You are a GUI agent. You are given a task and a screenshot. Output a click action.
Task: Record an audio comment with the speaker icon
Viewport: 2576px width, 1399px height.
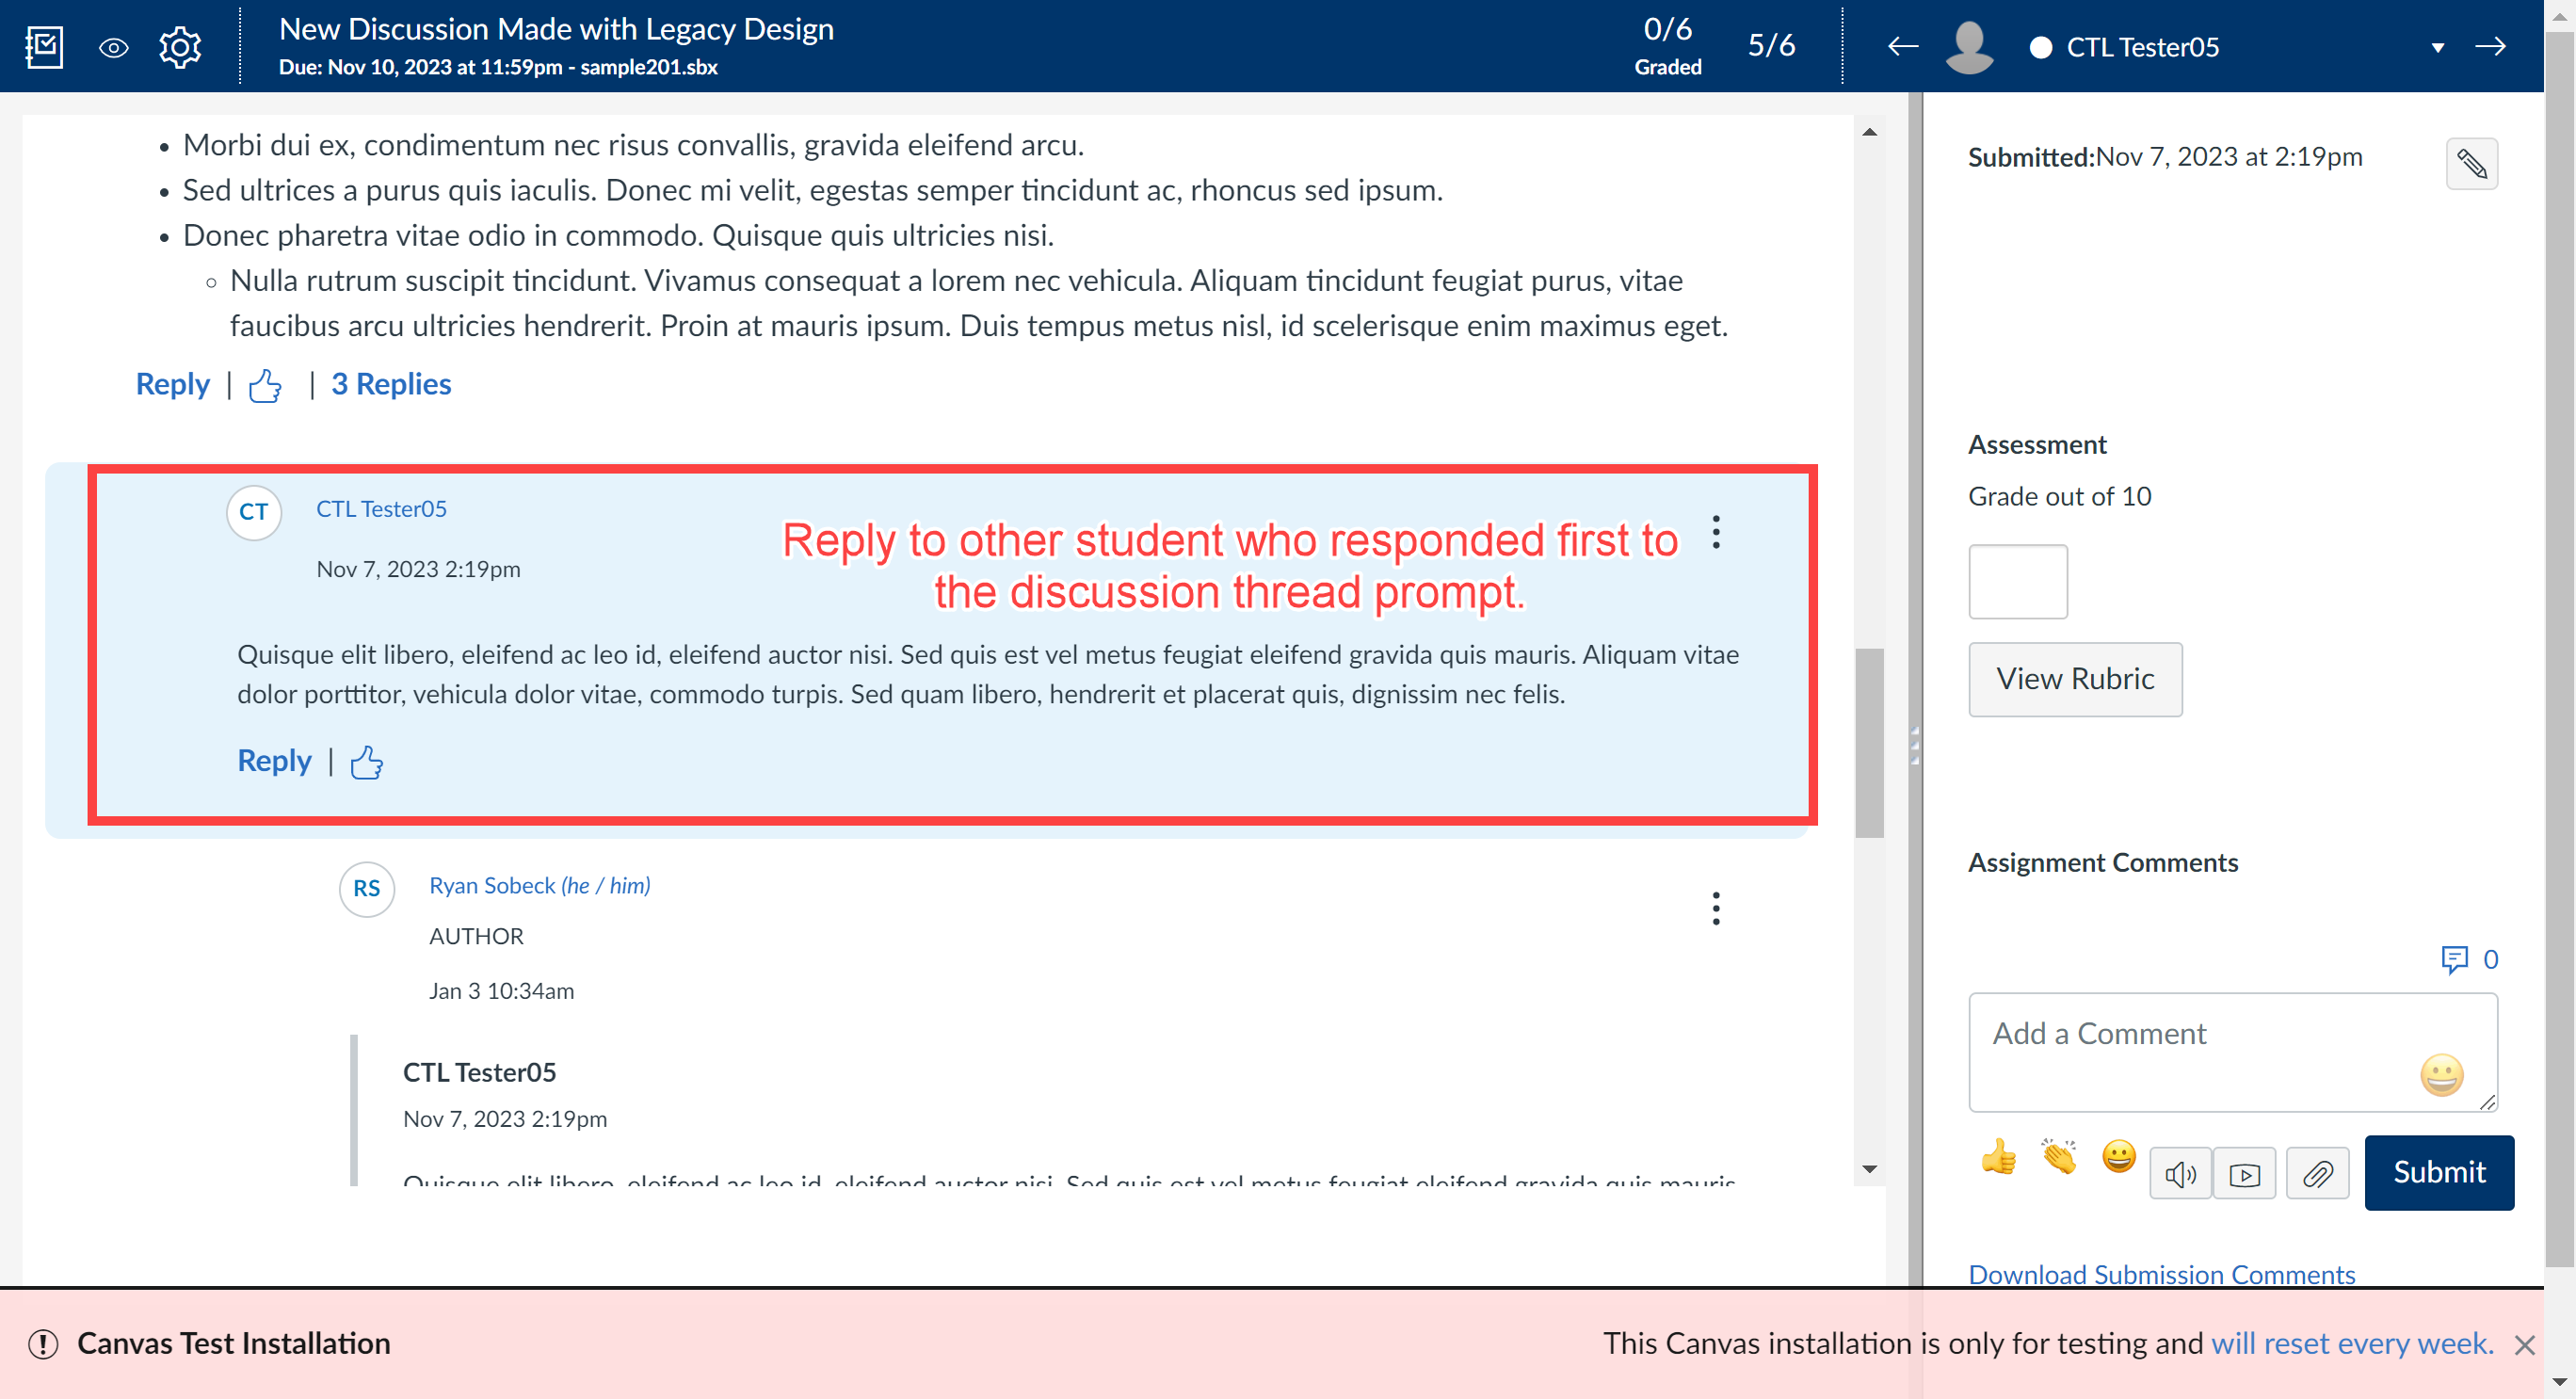click(2181, 1172)
